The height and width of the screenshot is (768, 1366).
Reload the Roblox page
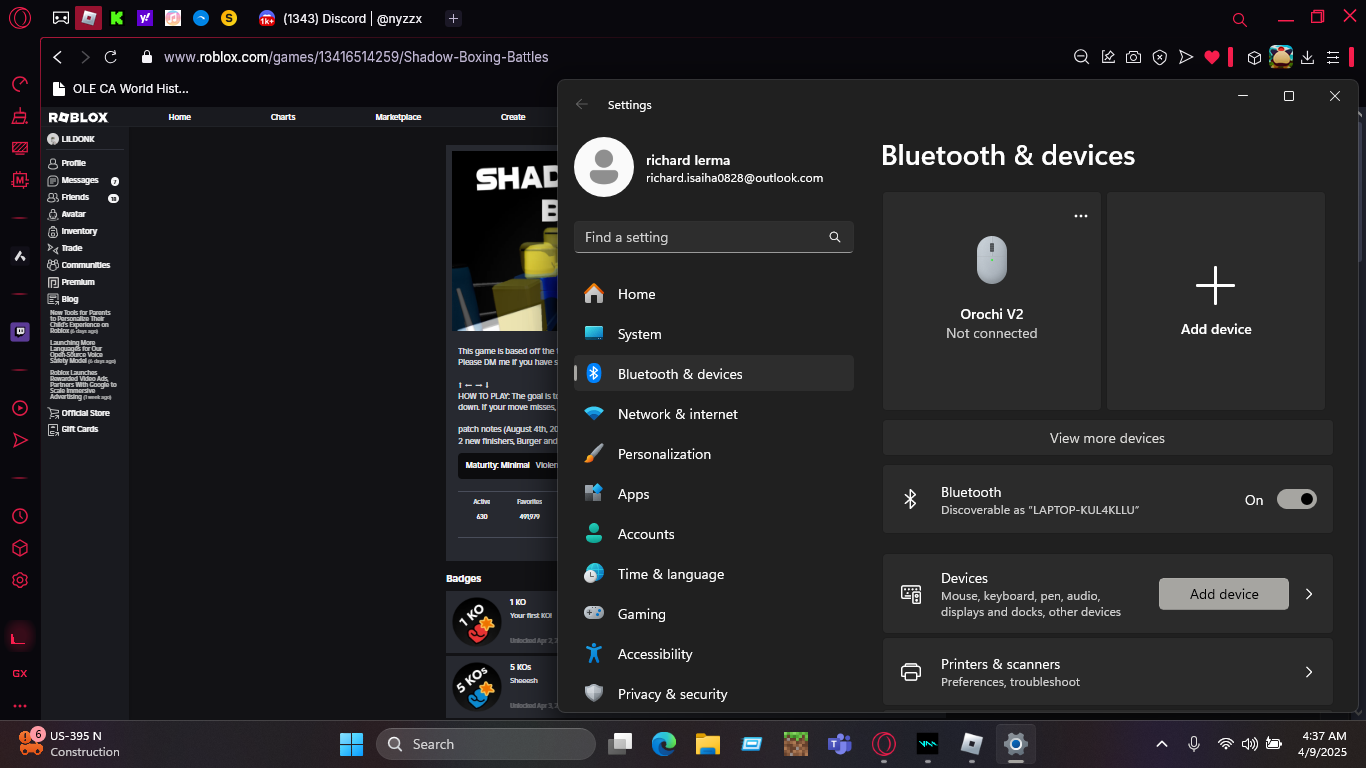pyautogui.click(x=111, y=57)
